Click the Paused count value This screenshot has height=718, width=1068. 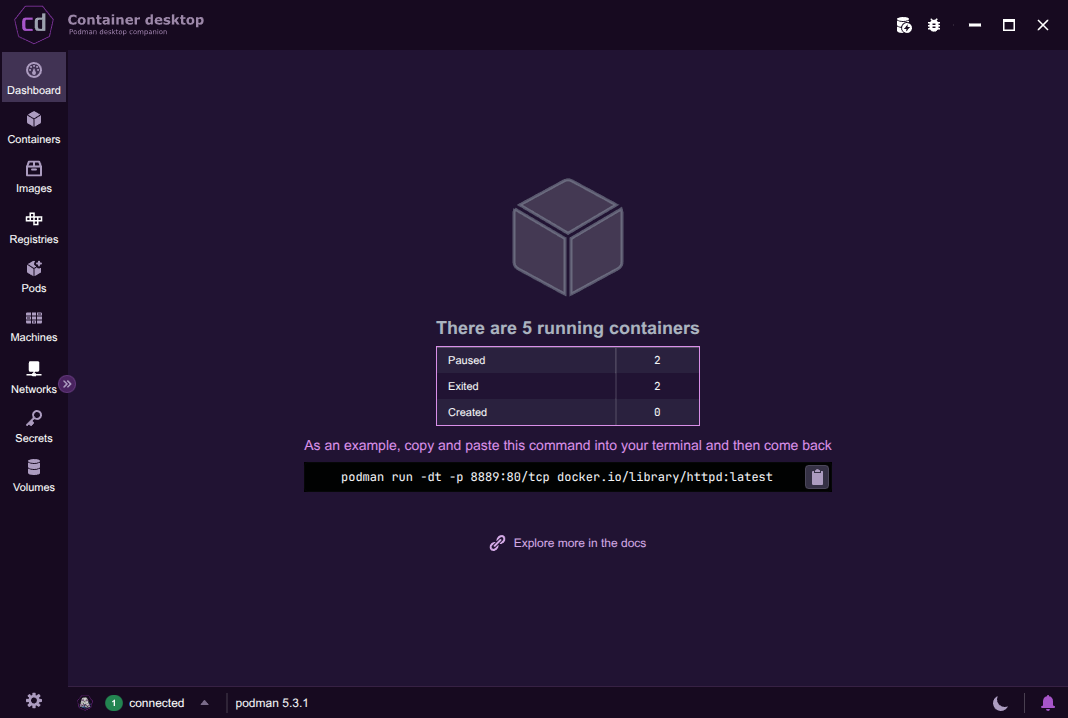tap(657, 360)
